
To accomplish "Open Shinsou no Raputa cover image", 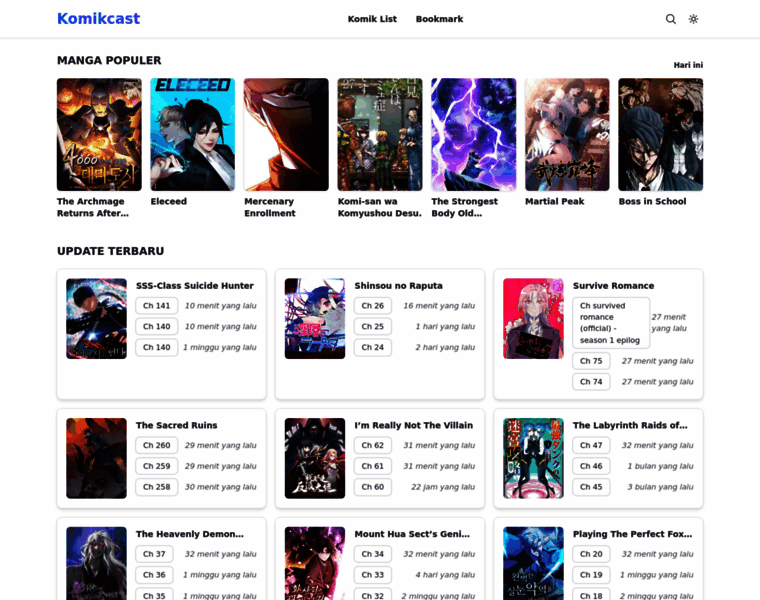I will pos(315,318).
